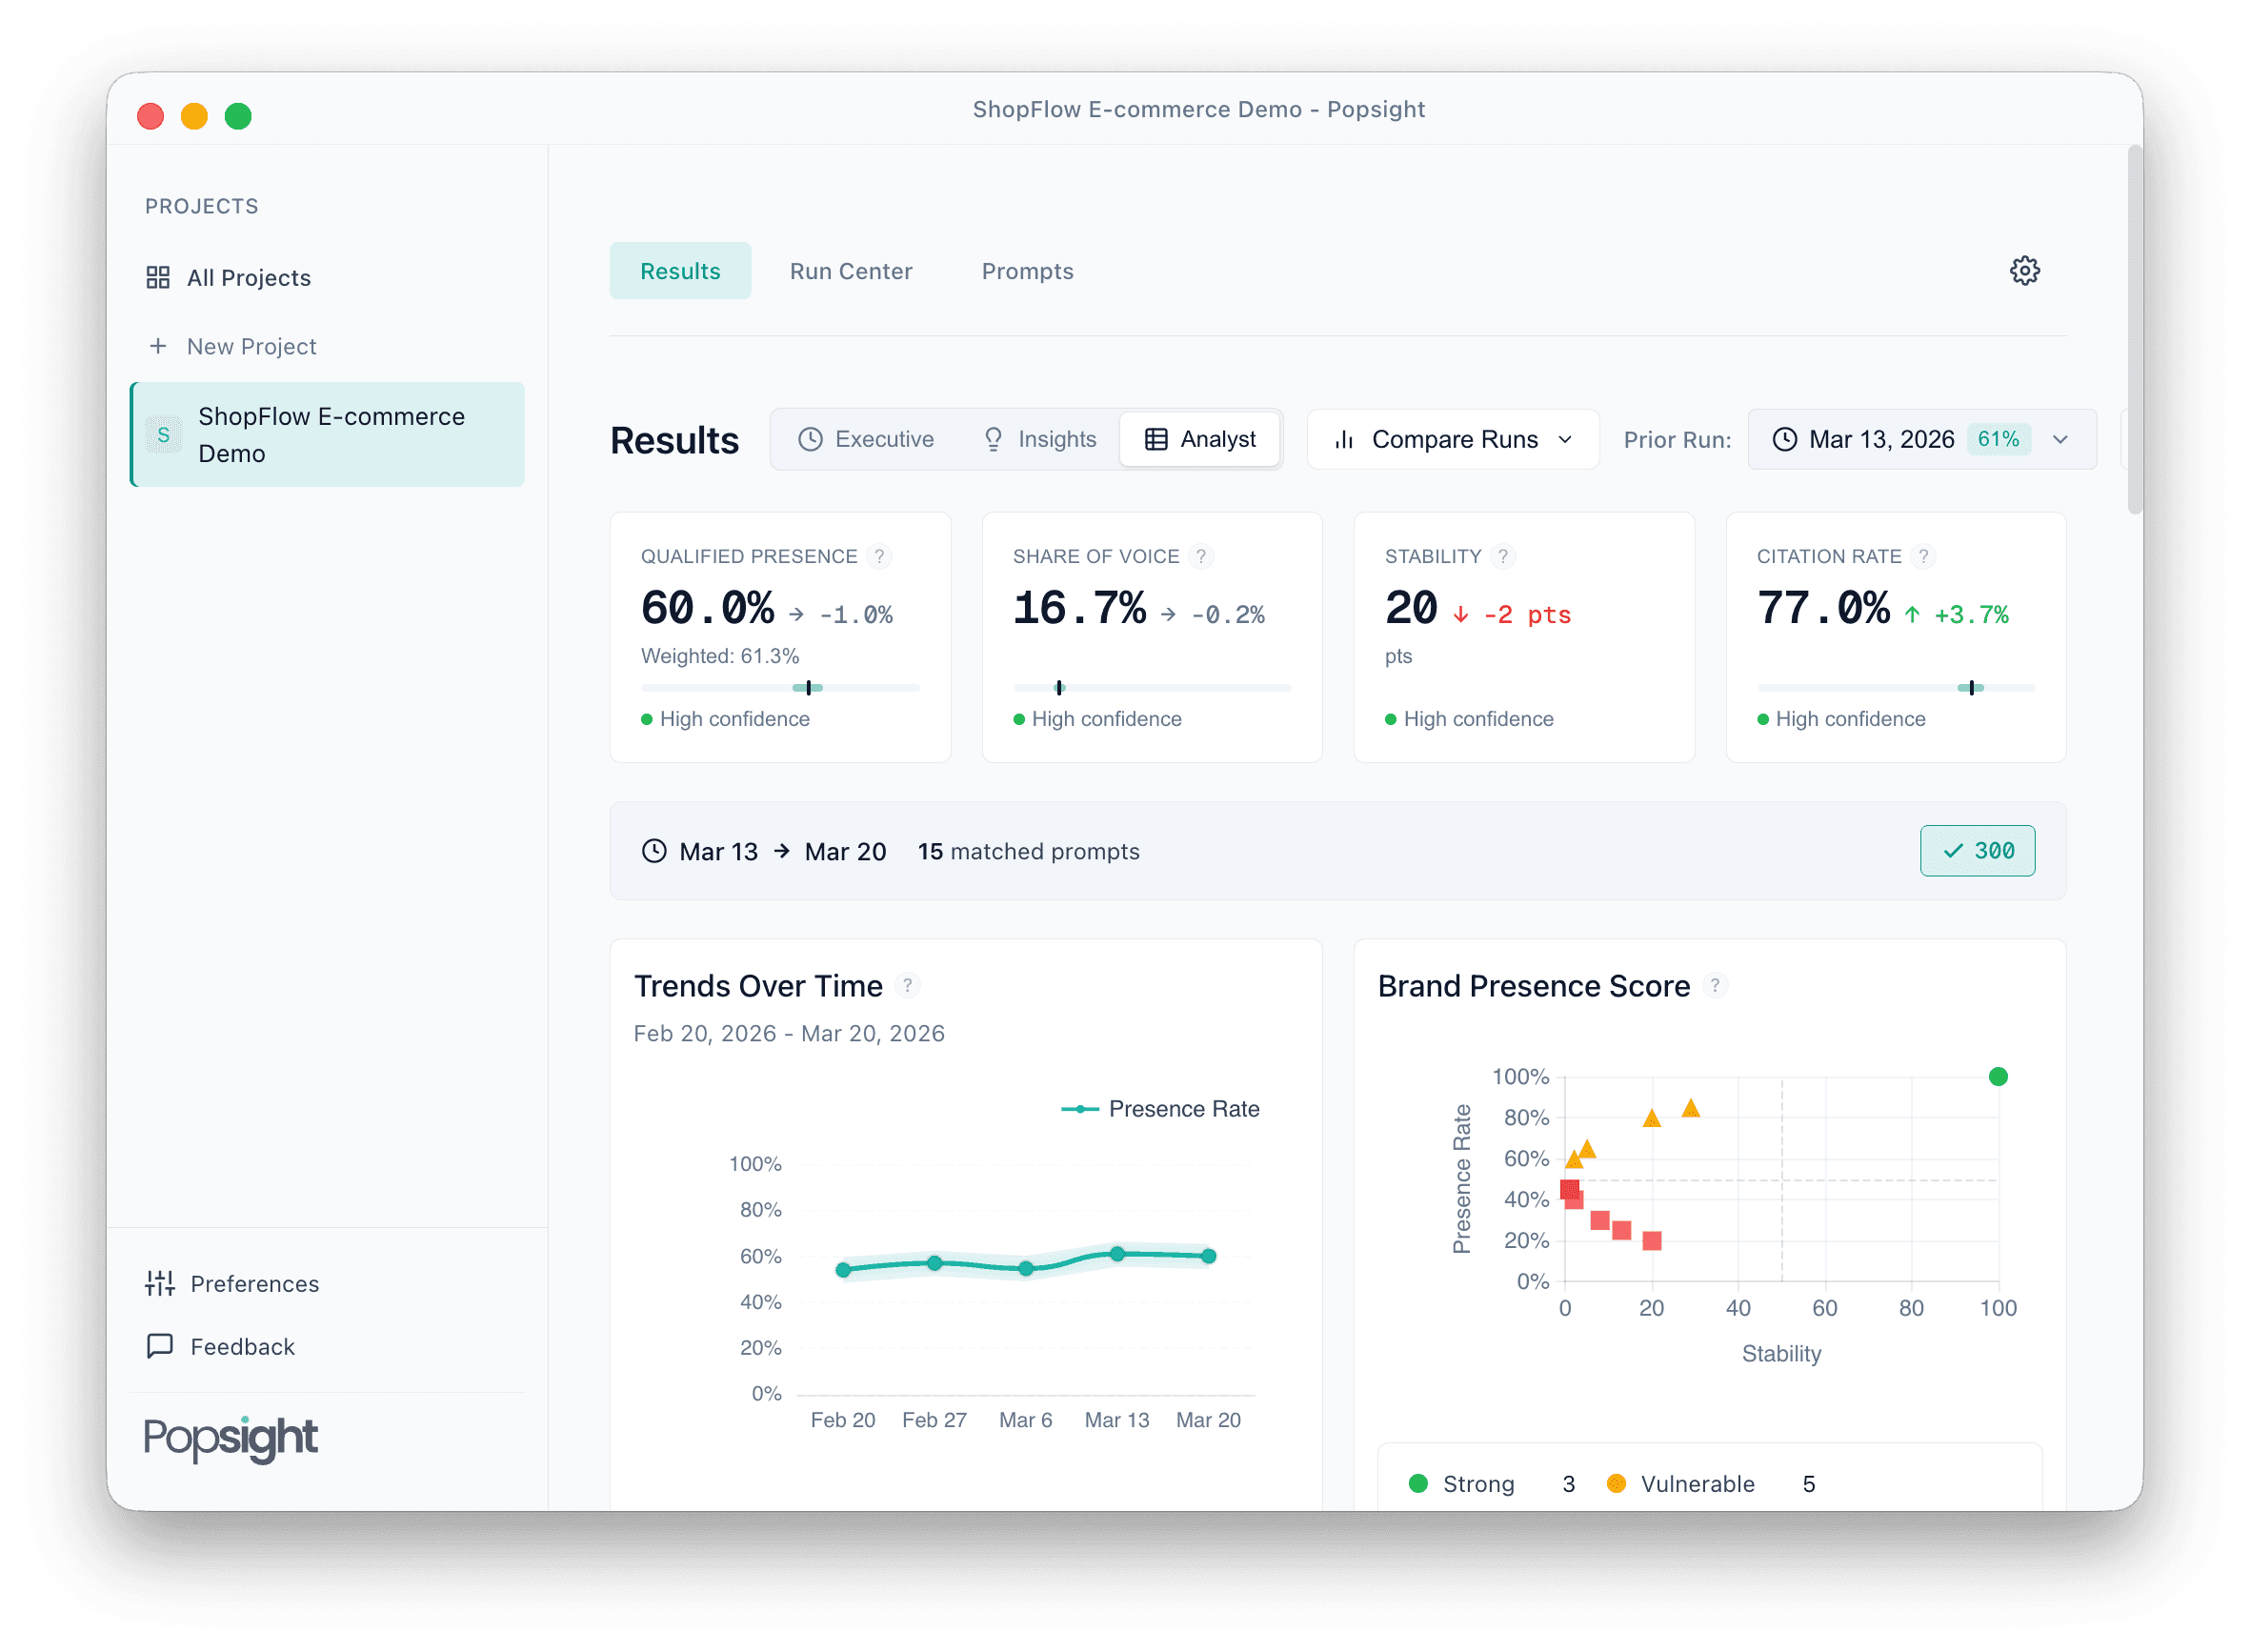This screenshot has width=2250, height=1652.
Task: Click the ShopFlow project S avatar
Action: tap(164, 435)
